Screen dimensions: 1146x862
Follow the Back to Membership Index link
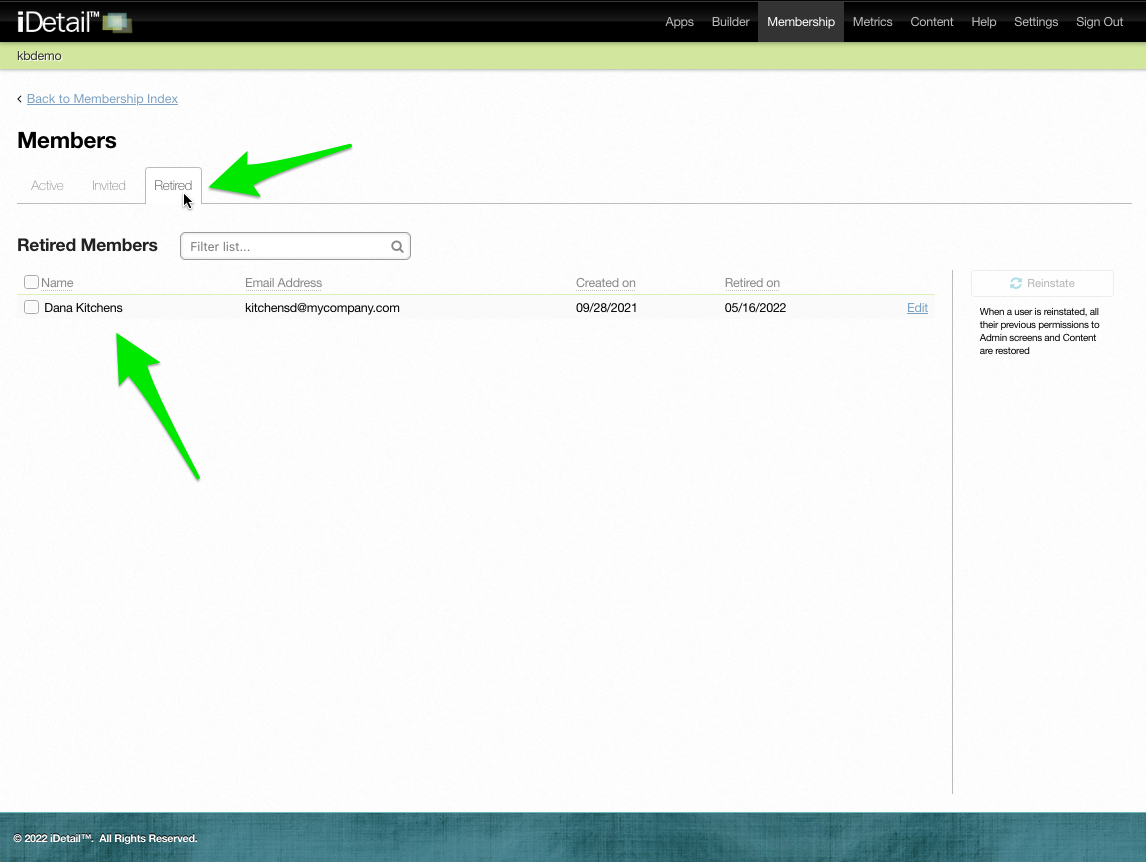(x=102, y=99)
